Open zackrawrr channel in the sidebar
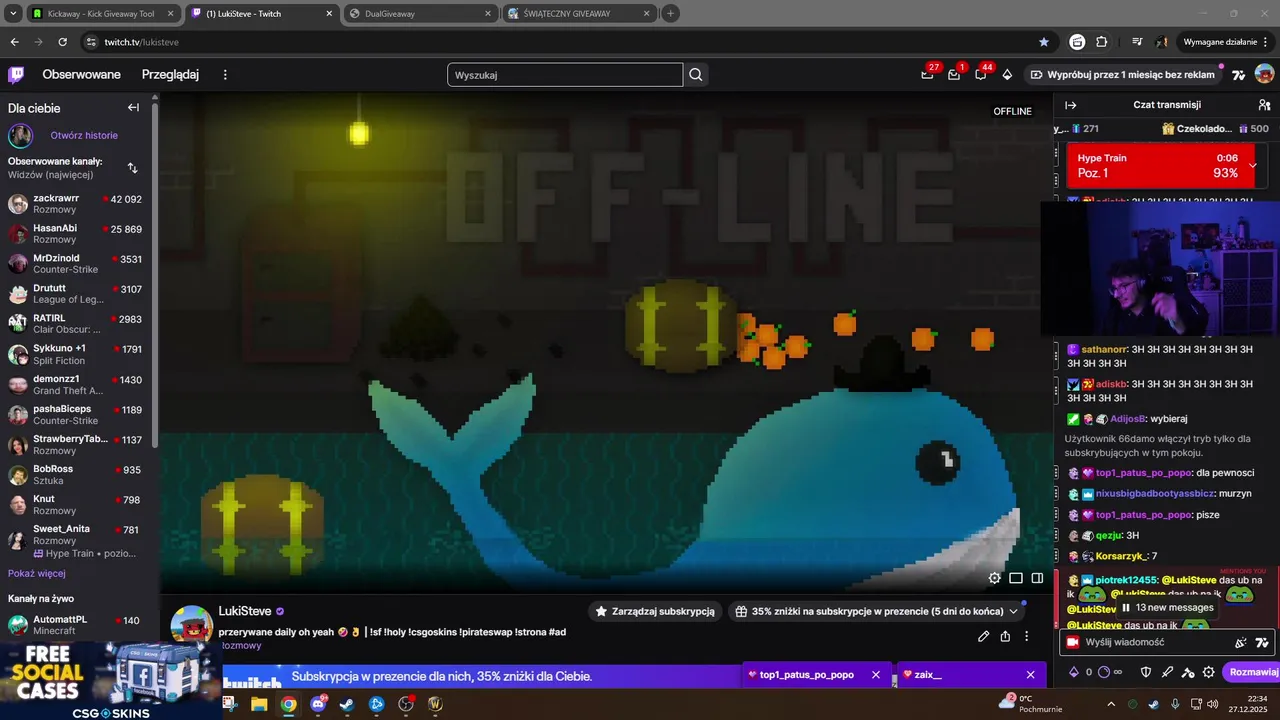Screen dimensions: 1280x720 click(x=77, y=204)
